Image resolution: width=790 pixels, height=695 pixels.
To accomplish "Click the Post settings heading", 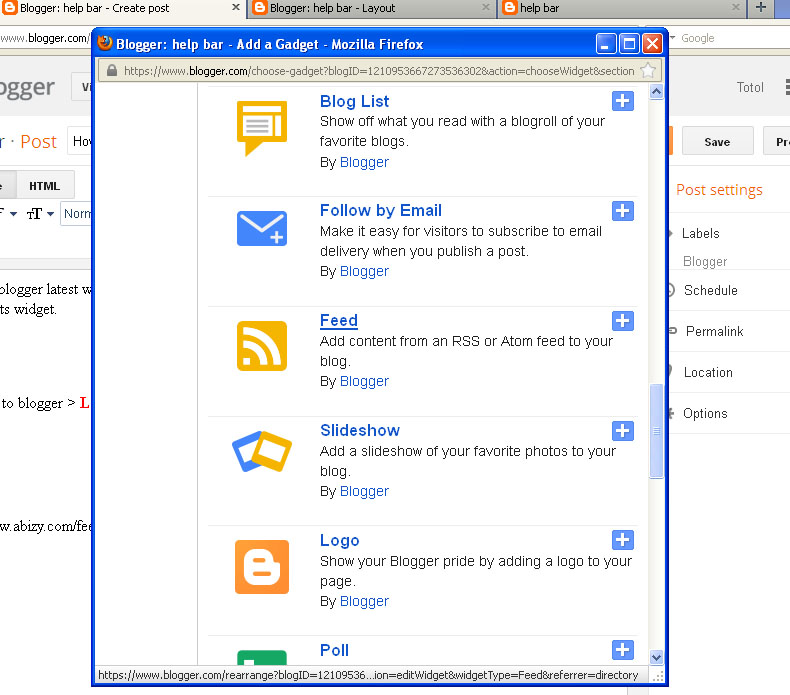I will pos(719,190).
